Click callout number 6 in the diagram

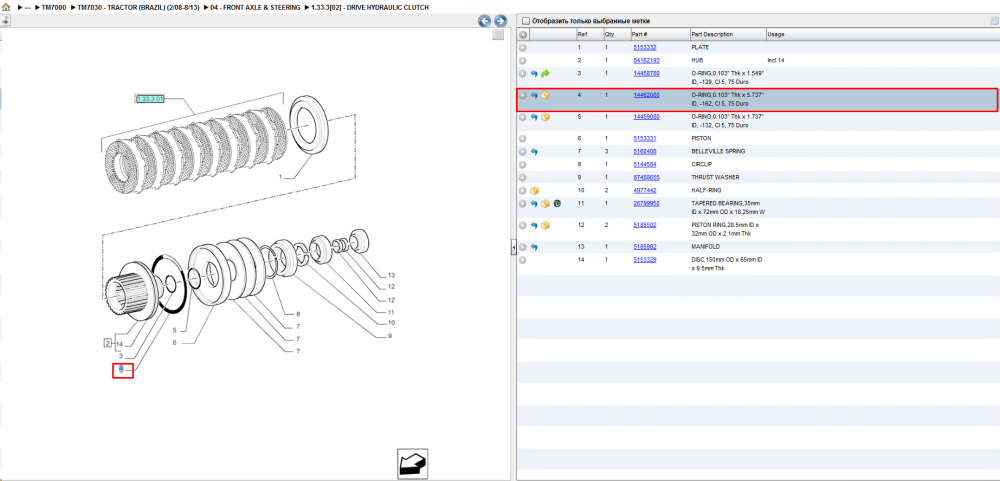(173, 343)
